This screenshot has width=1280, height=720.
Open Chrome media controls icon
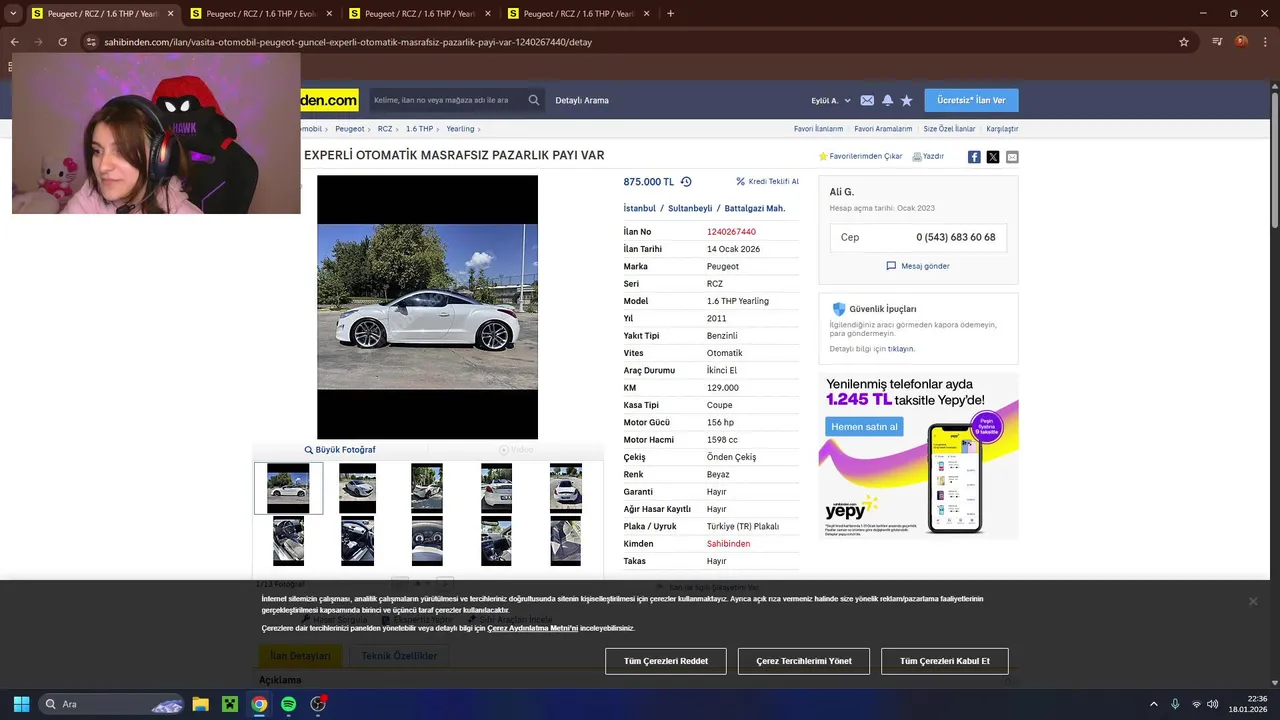pyautogui.click(x=1217, y=42)
